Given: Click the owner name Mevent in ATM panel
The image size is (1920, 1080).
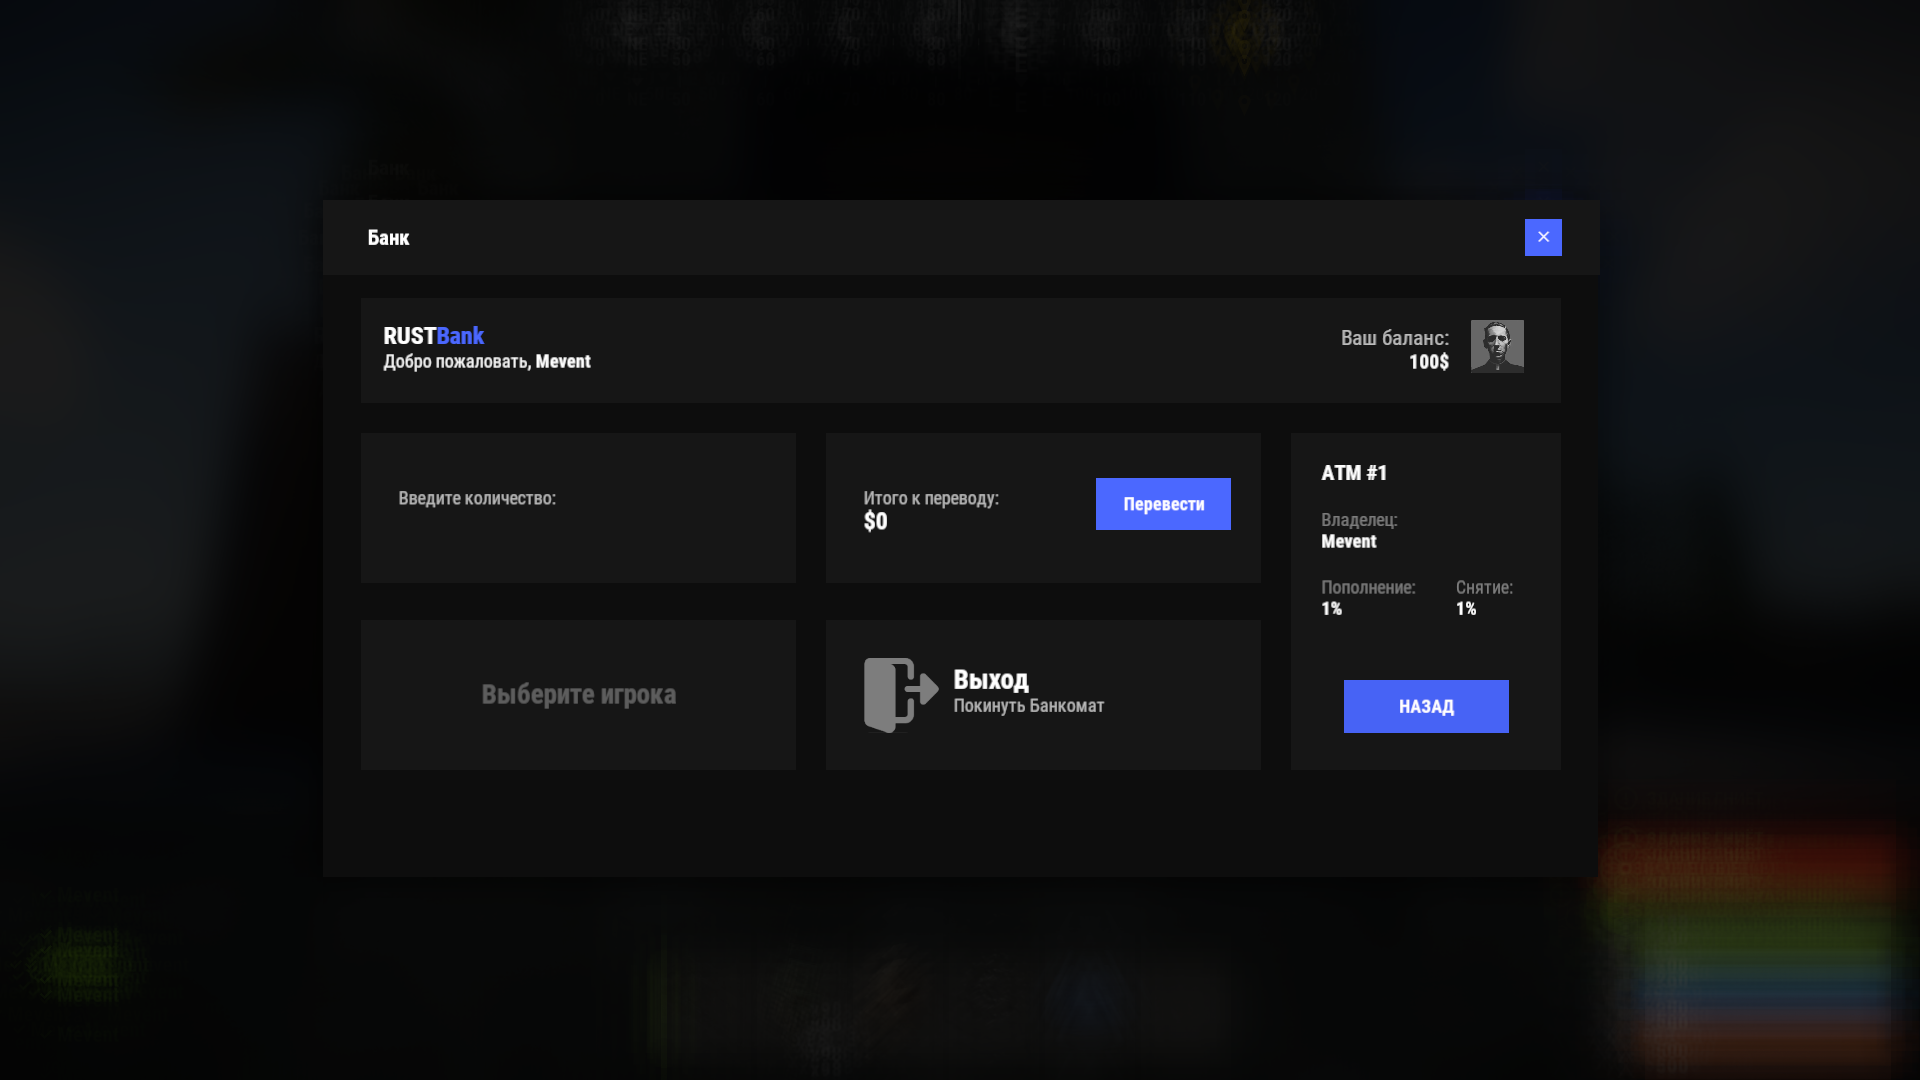Looking at the screenshot, I should tap(1348, 541).
